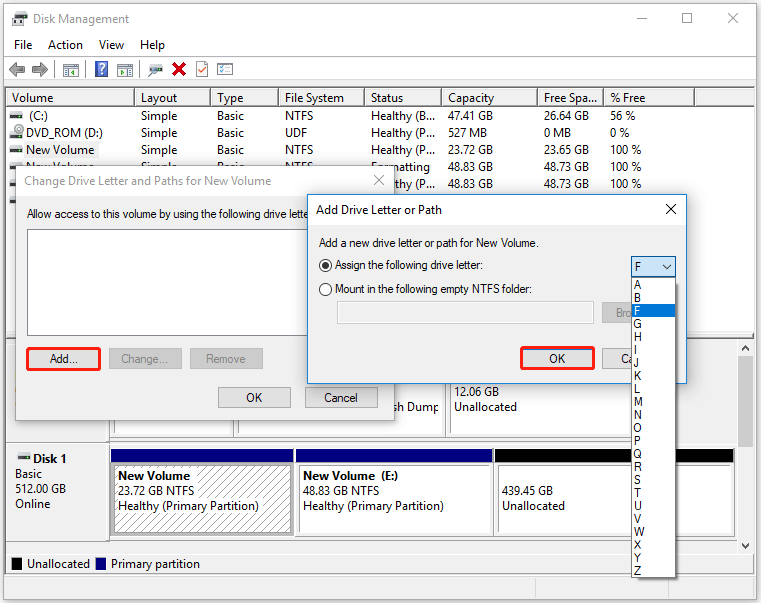The image size is (761, 603).
Task: Click the Forward arrow toolbar icon
Action: 40,69
